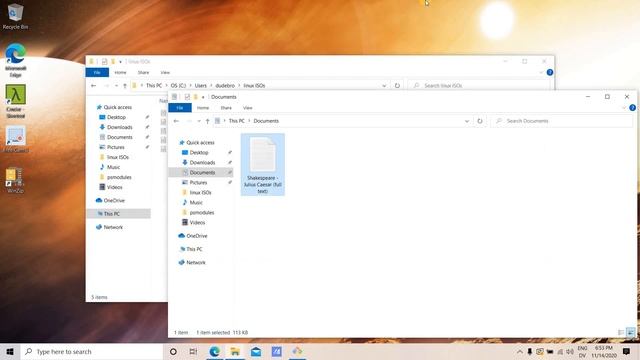Open File tab in Documents window
The width and height of the screenshot is (640, 360).
click(x=180, y=108)
